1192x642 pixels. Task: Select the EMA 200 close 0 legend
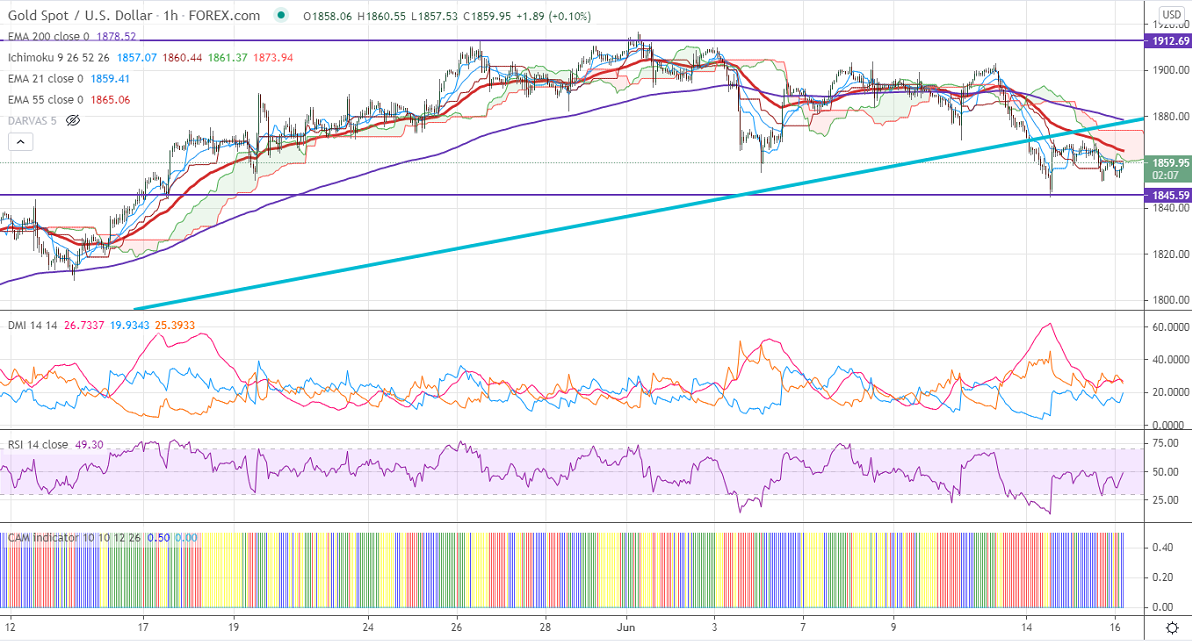pos(49,36)
